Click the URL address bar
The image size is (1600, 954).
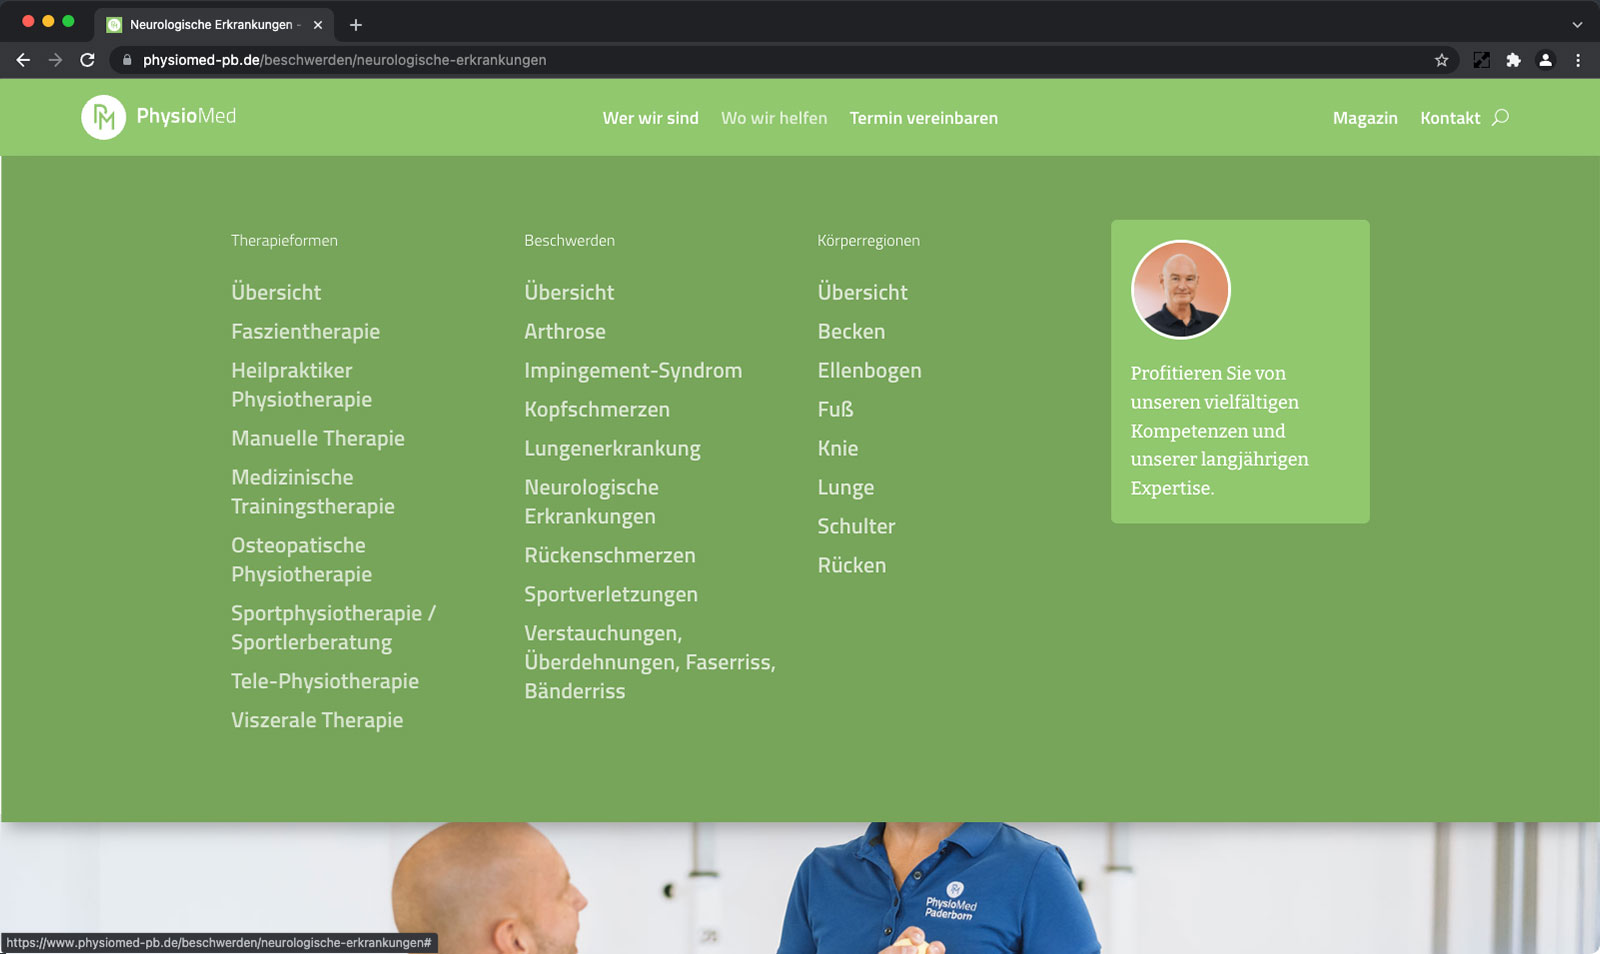[x=700, y=60]
